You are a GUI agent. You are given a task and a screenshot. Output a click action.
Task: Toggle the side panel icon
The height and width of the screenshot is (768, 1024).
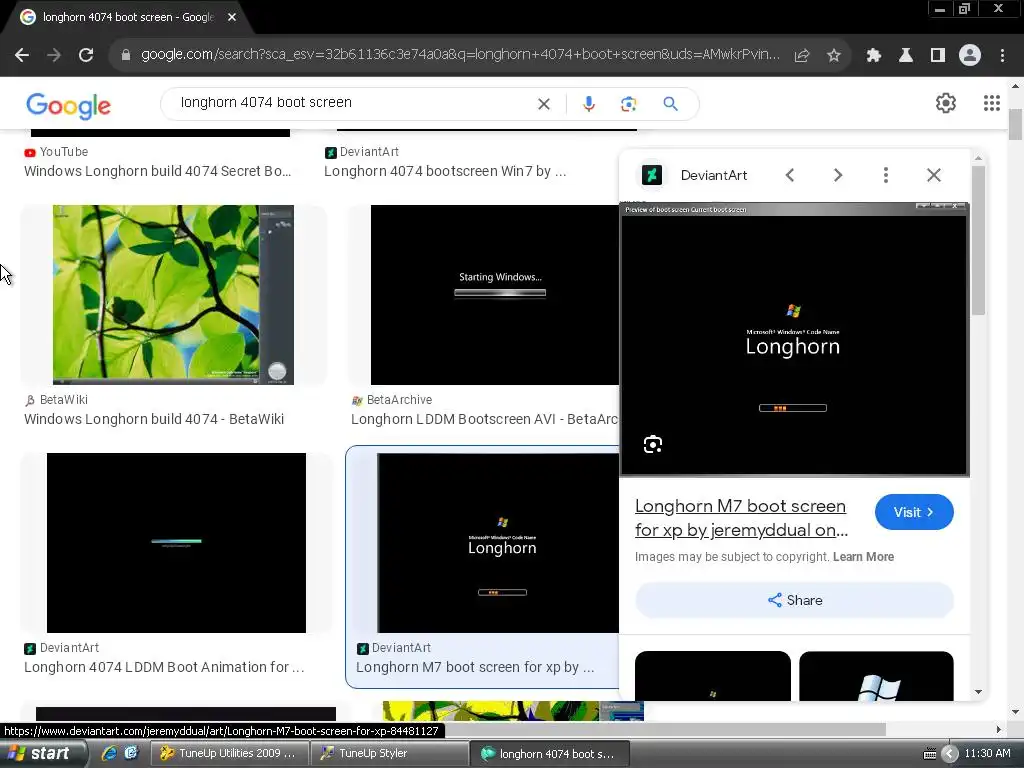tap(938, 55)
